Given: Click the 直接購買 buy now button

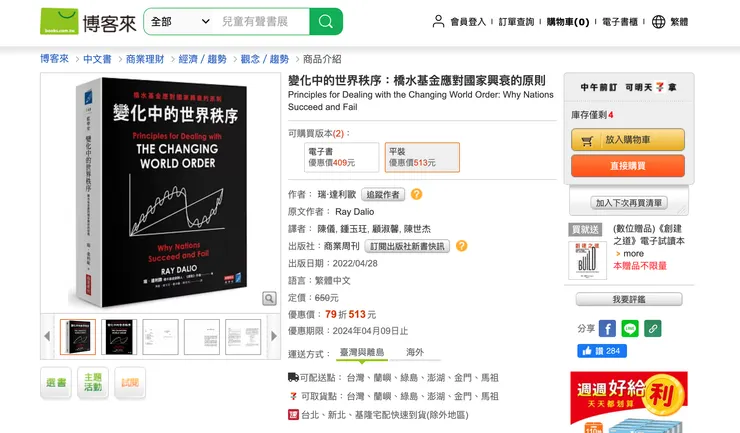Looking at the screenshot, I should 628,166.
